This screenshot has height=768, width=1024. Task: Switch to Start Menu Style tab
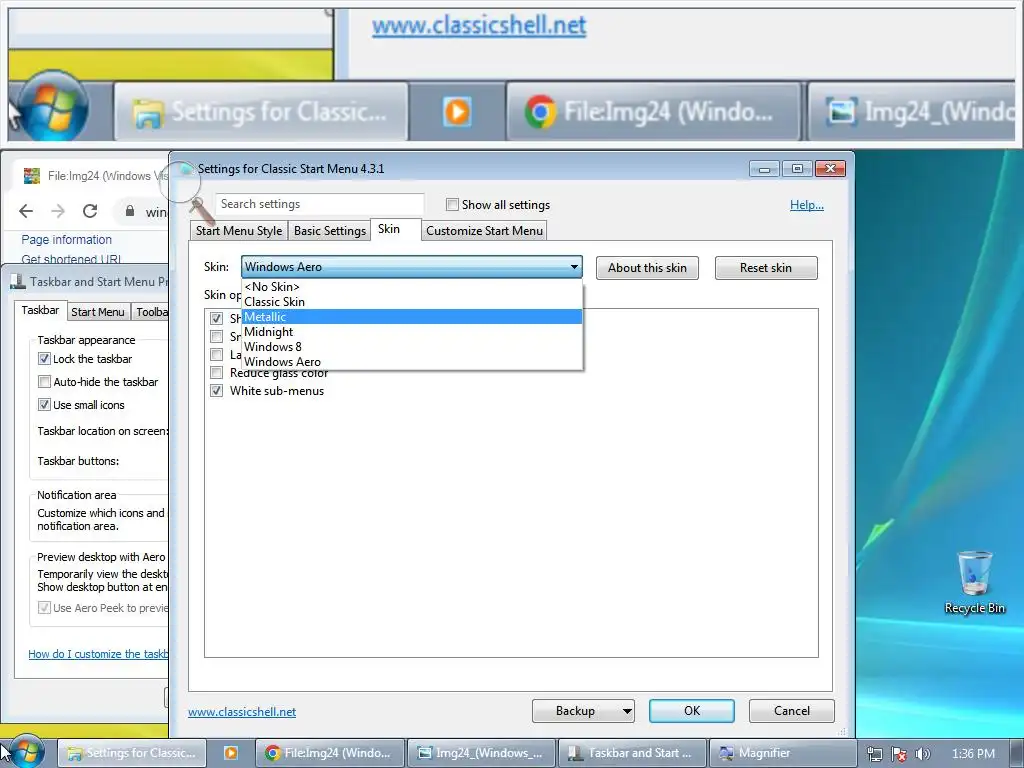(238, 231)
